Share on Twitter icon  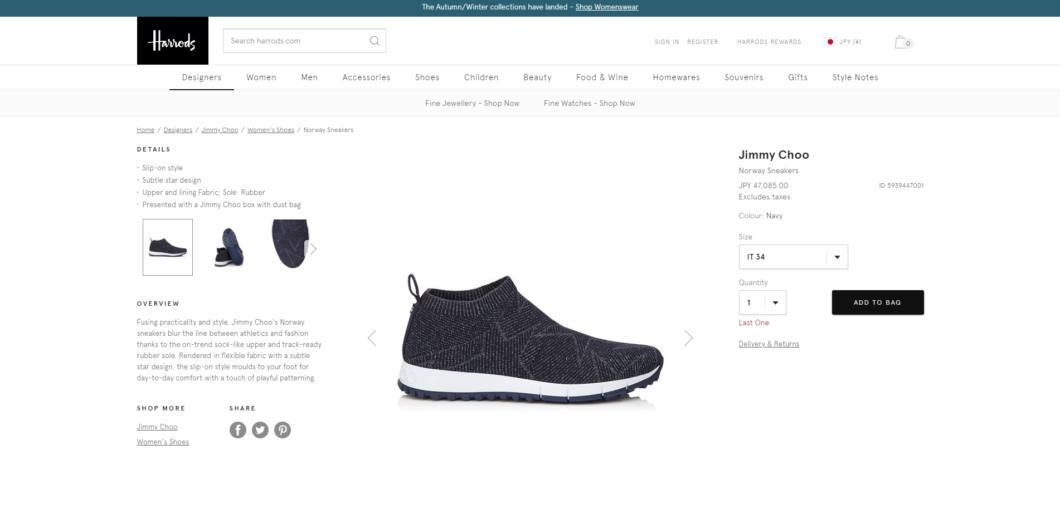[x=260, y=430]
